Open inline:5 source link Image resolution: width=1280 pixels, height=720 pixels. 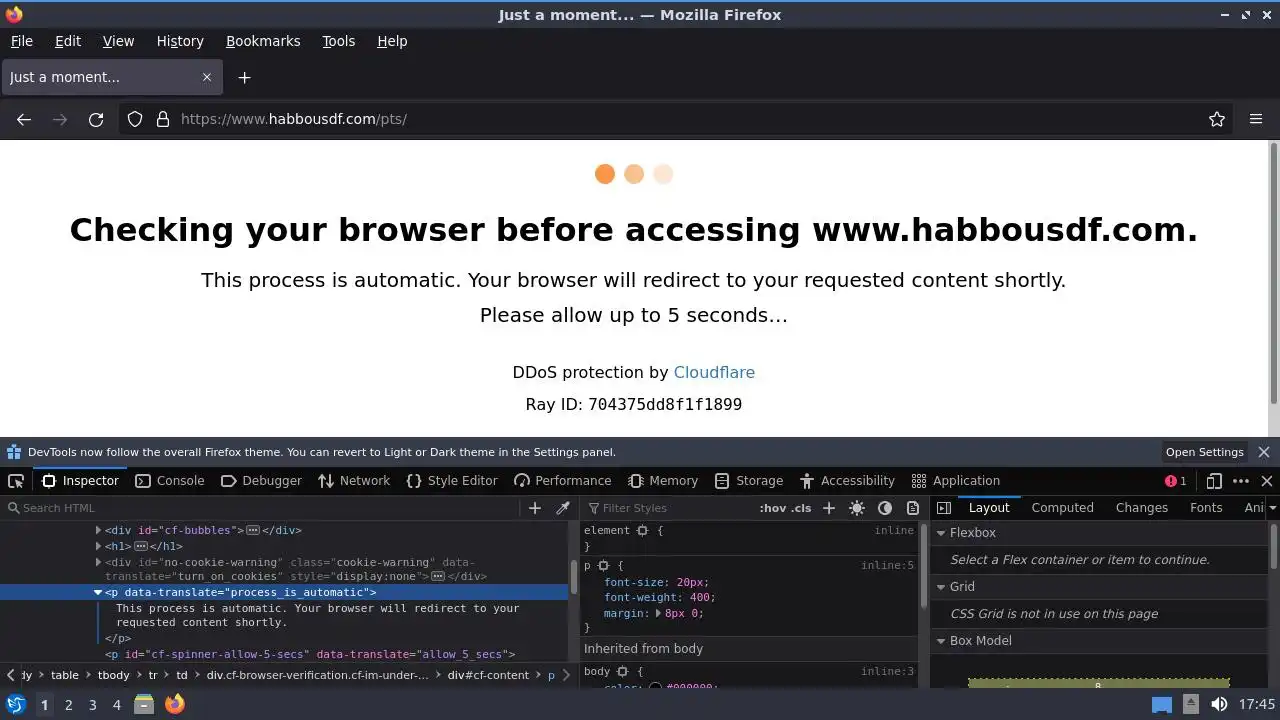pos(887,566)
